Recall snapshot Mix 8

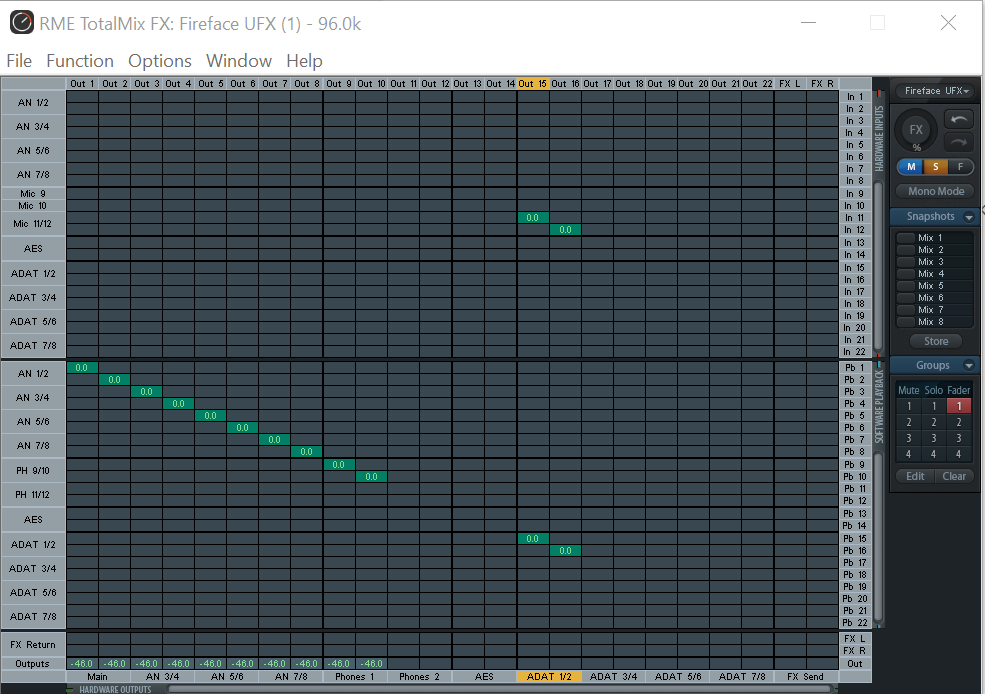[x=934, y=322]
